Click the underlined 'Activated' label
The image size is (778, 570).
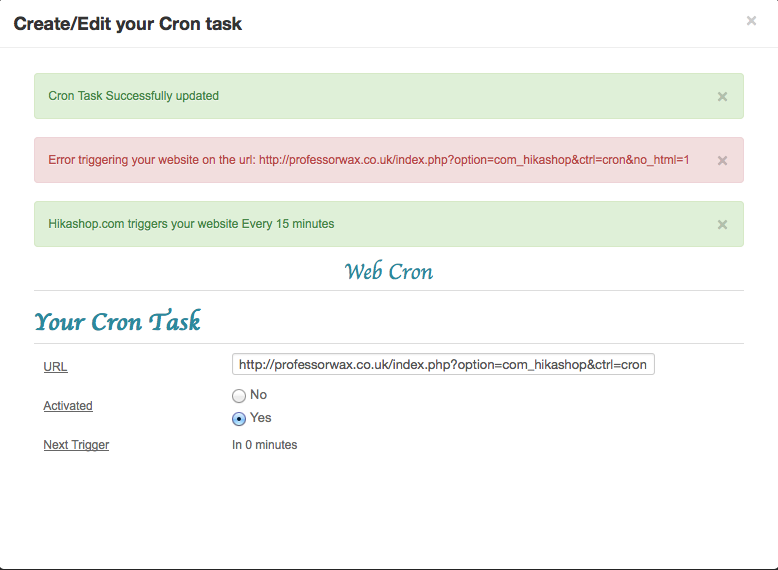click(68, 406)
